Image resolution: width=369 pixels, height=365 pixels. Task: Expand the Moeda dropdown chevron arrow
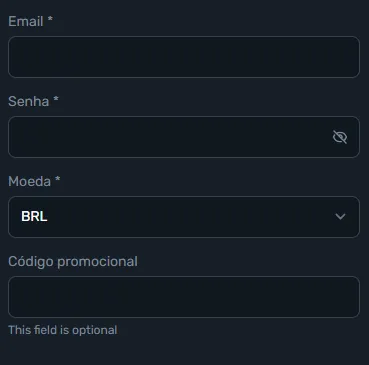(x=340, y=217)
